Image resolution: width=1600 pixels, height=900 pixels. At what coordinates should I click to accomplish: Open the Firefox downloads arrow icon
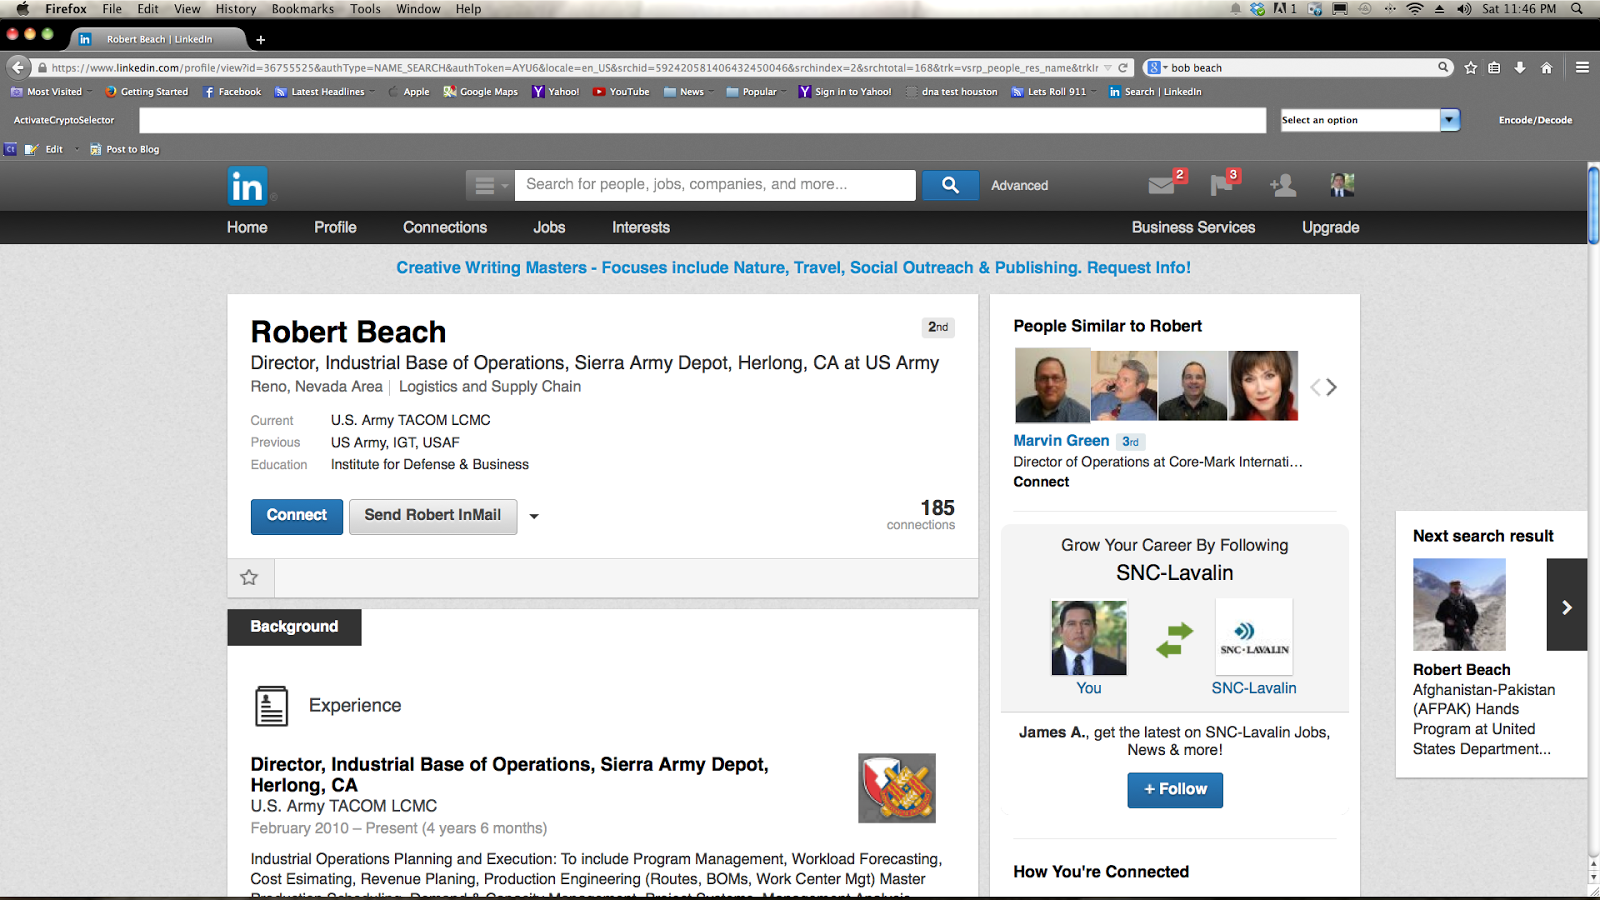1520,68
